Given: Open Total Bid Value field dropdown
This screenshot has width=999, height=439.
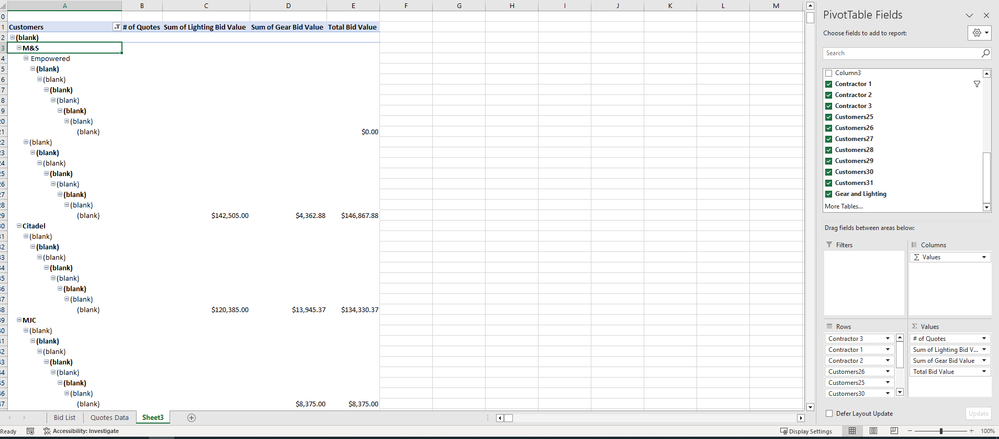Looking at the screenshot, I should pyautogui.click(x=986, y=371).
